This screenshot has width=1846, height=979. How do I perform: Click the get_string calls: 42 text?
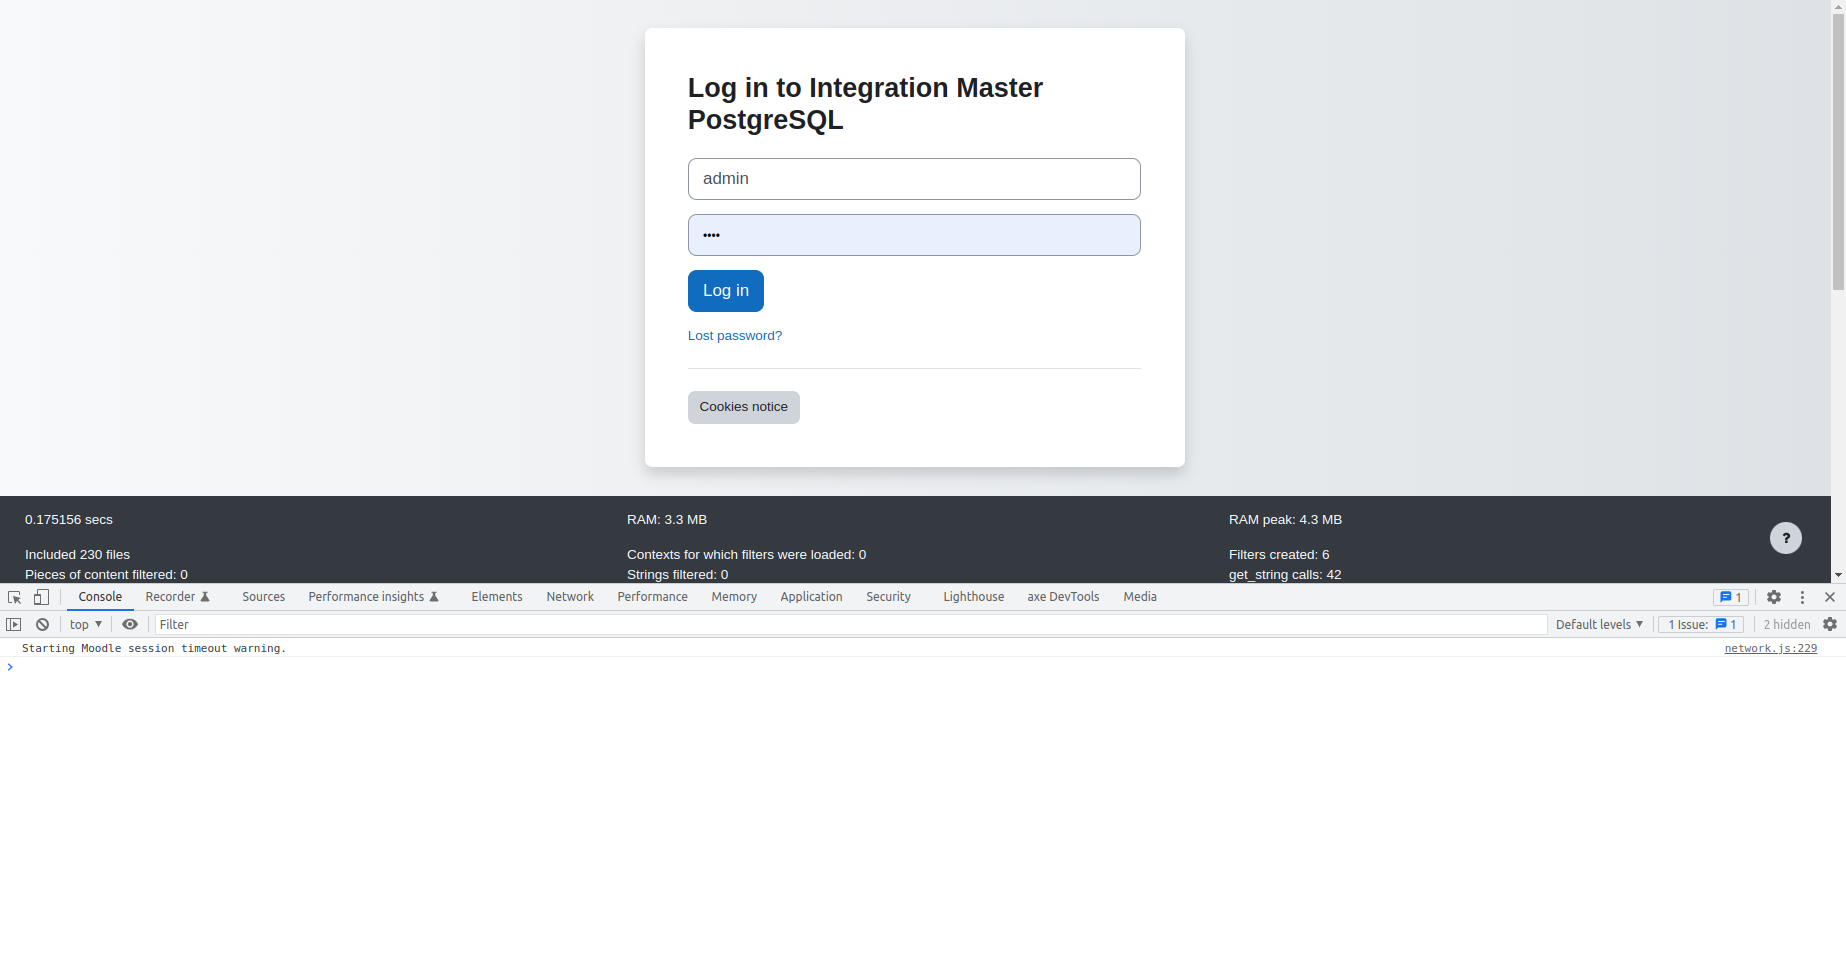(1285, 575)
